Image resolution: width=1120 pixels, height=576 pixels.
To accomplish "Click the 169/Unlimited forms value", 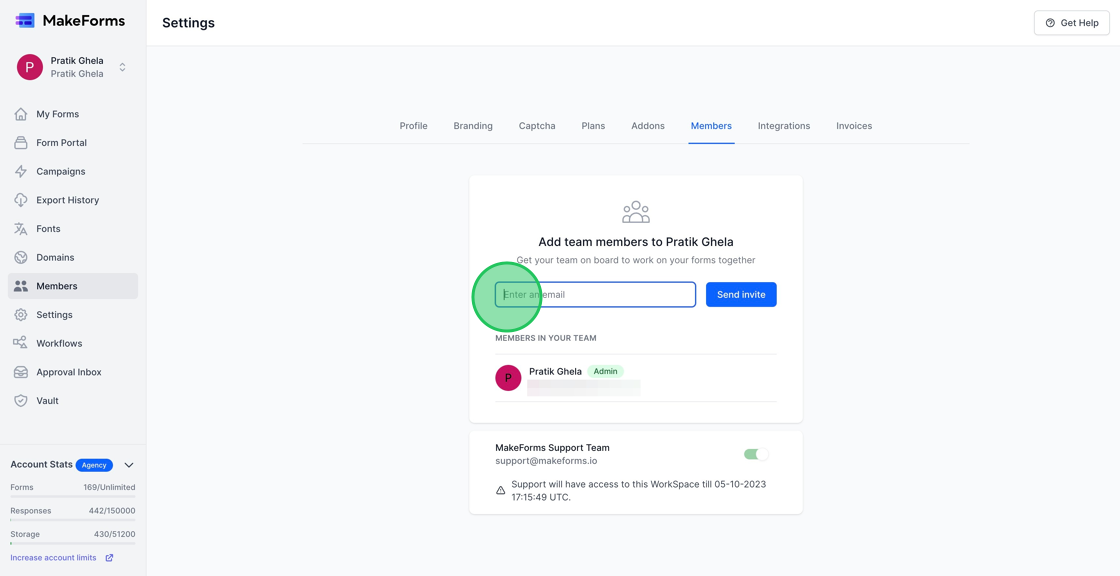I will coord(109,487).
